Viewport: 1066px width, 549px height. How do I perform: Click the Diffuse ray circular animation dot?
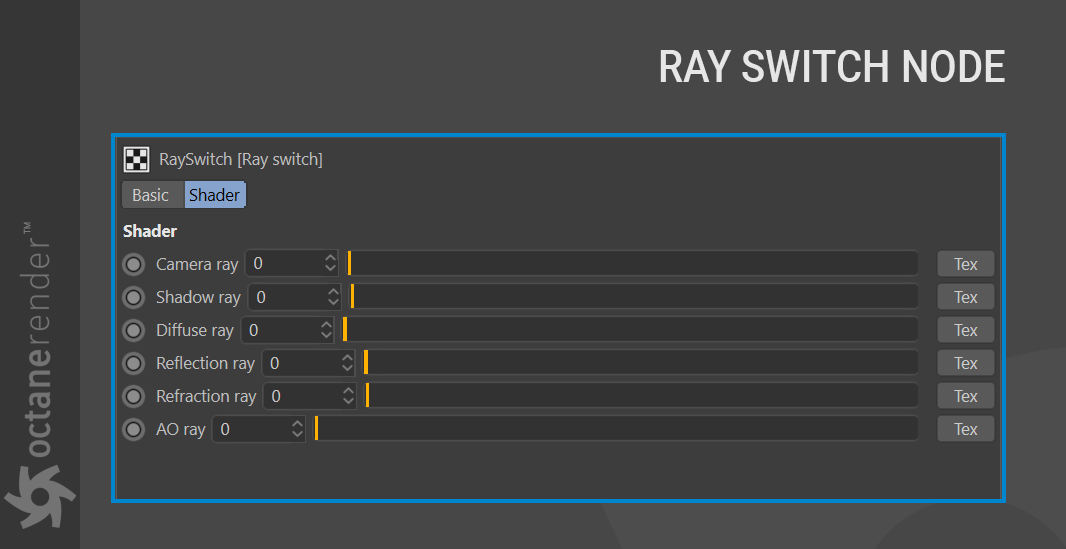[x=133, y=330]
